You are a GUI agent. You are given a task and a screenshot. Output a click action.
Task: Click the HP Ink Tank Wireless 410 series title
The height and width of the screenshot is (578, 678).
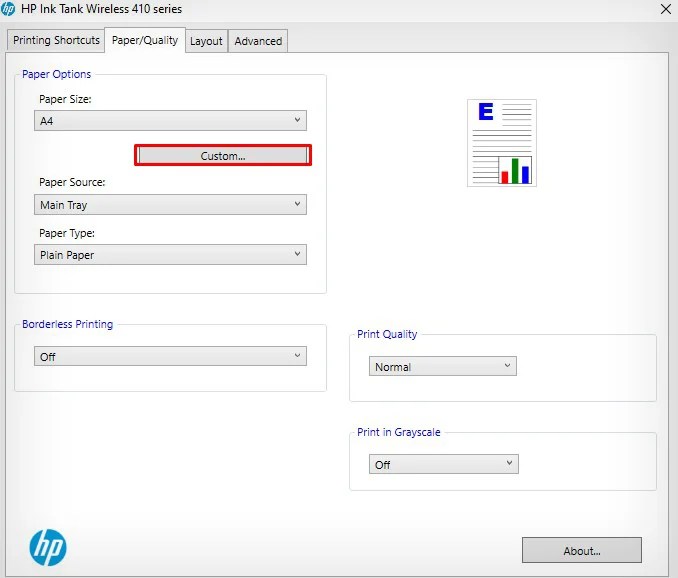(102, 9)
